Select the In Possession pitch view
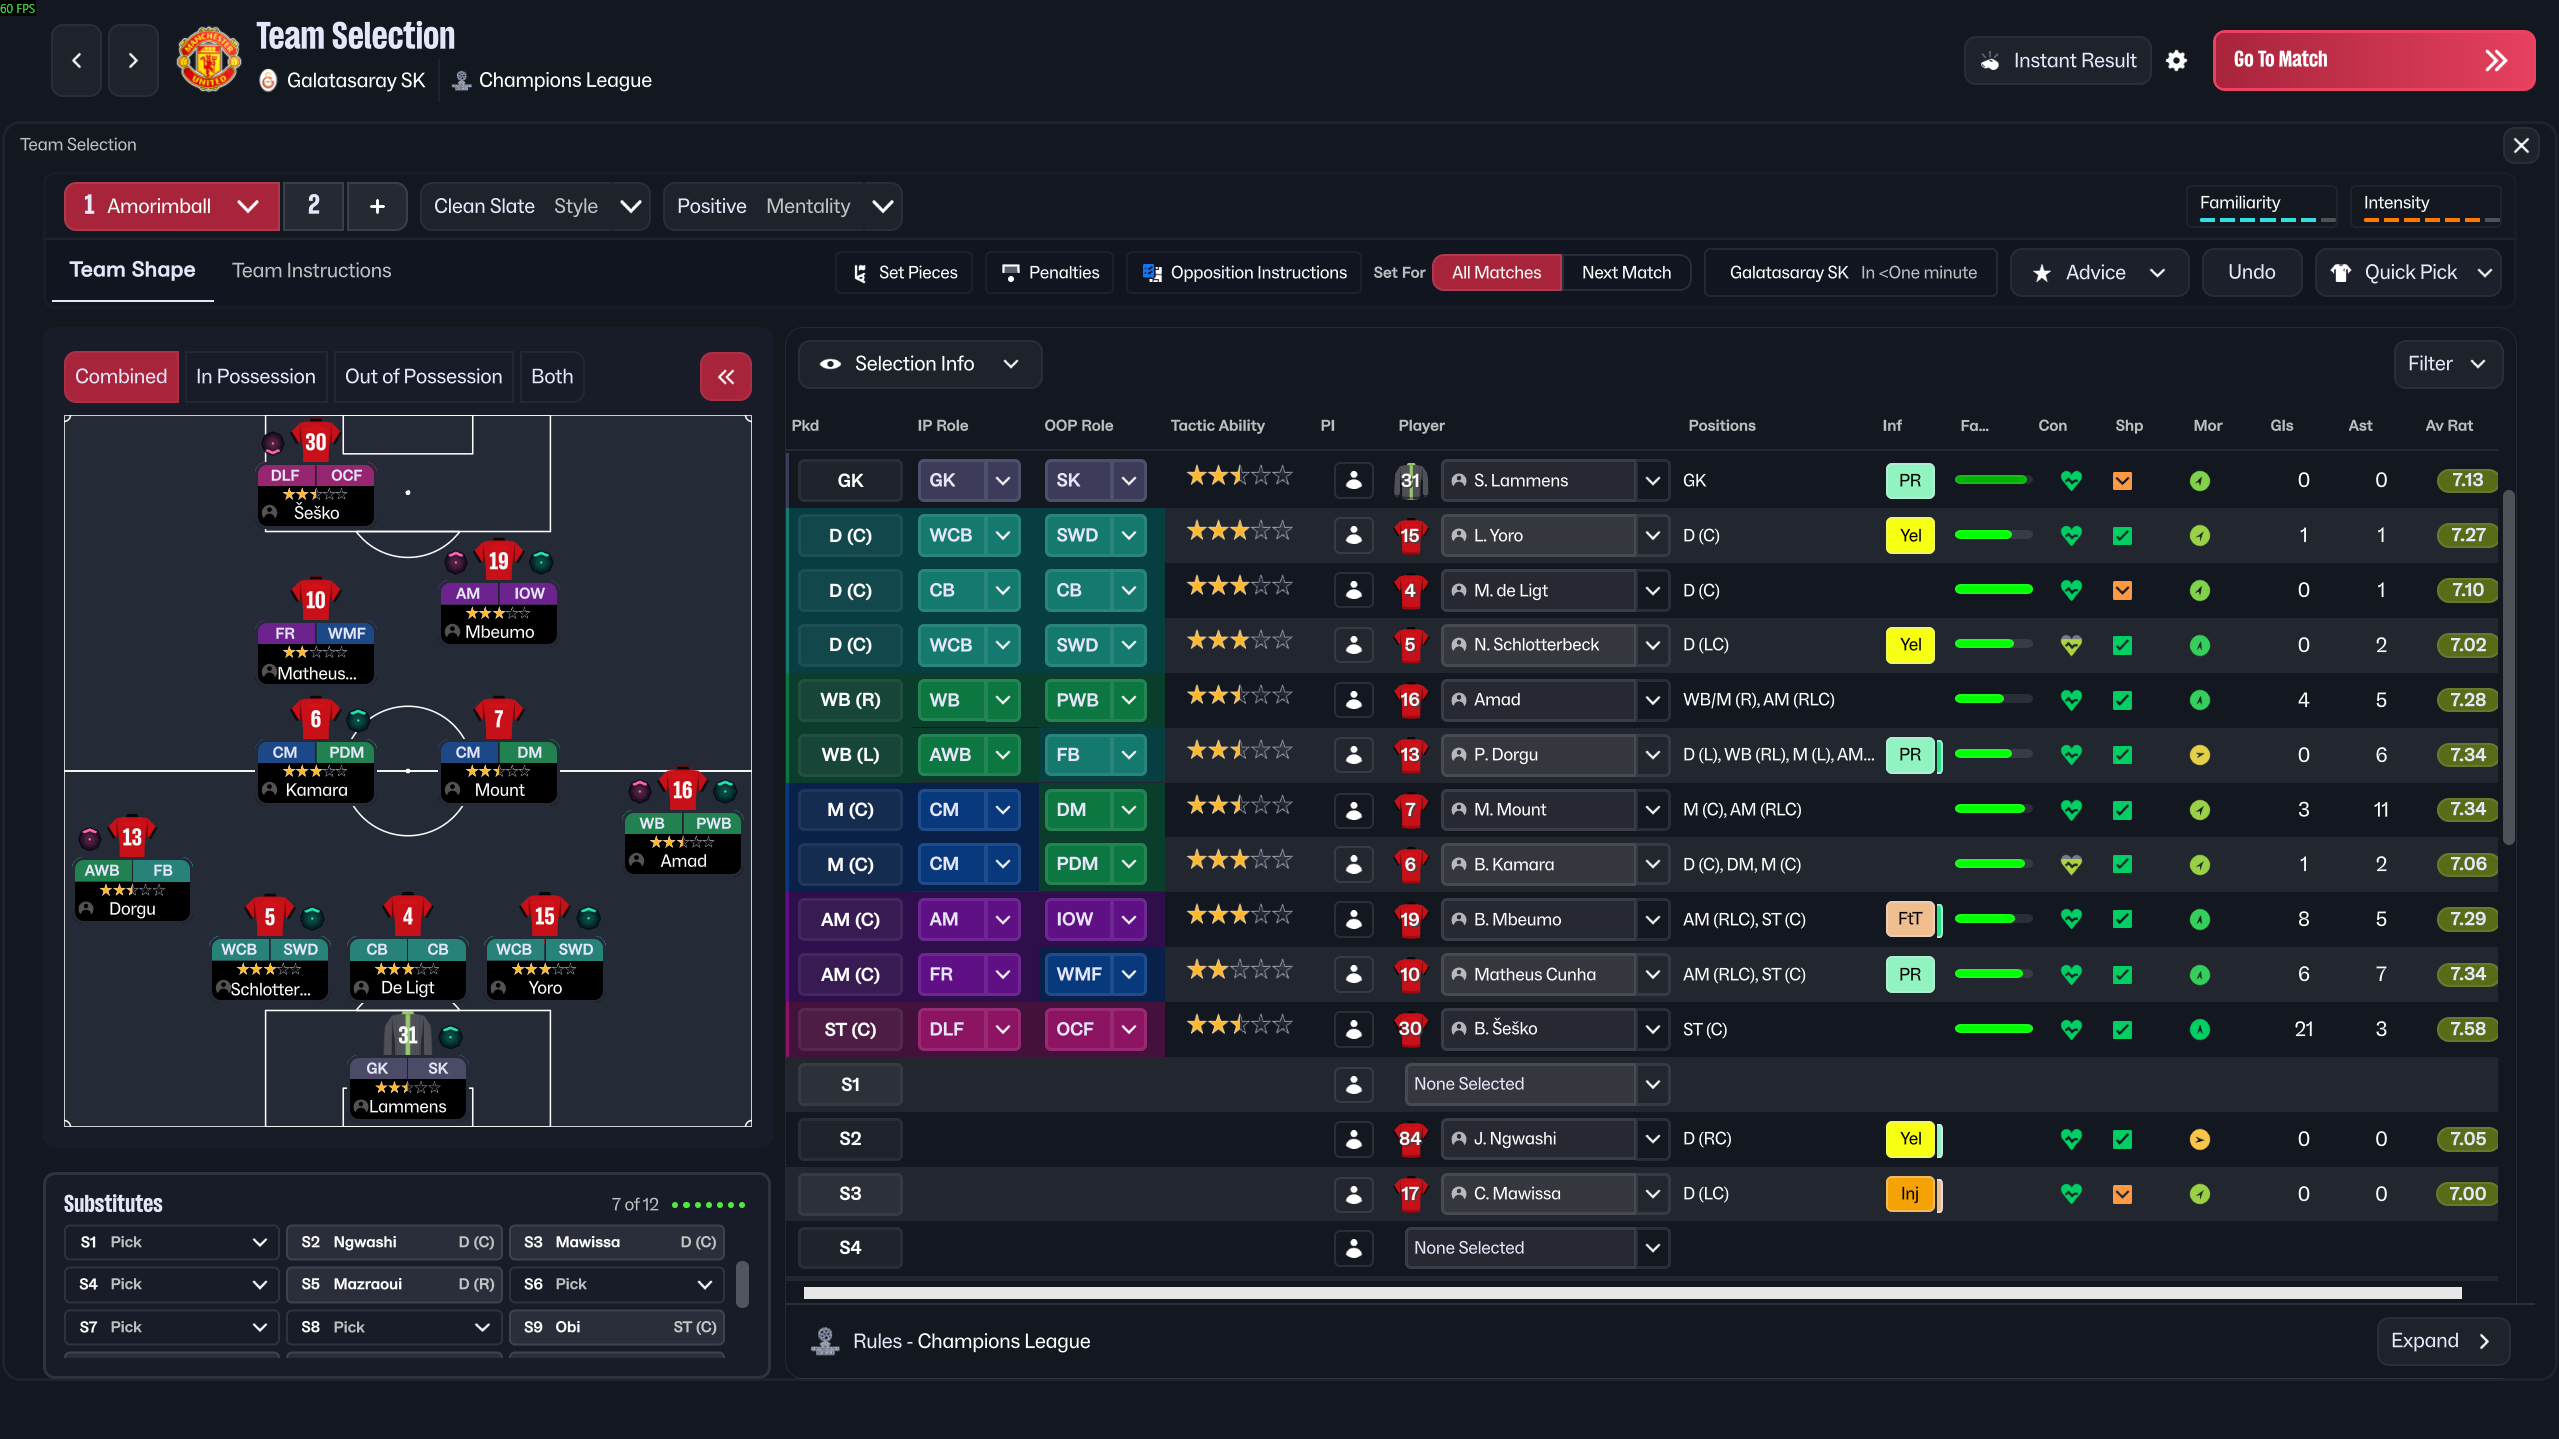This screenshot has width=2559, height=1439. pos(255,377)
